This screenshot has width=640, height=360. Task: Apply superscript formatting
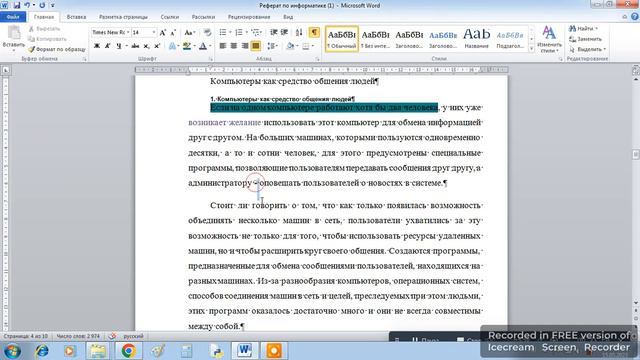157,46
